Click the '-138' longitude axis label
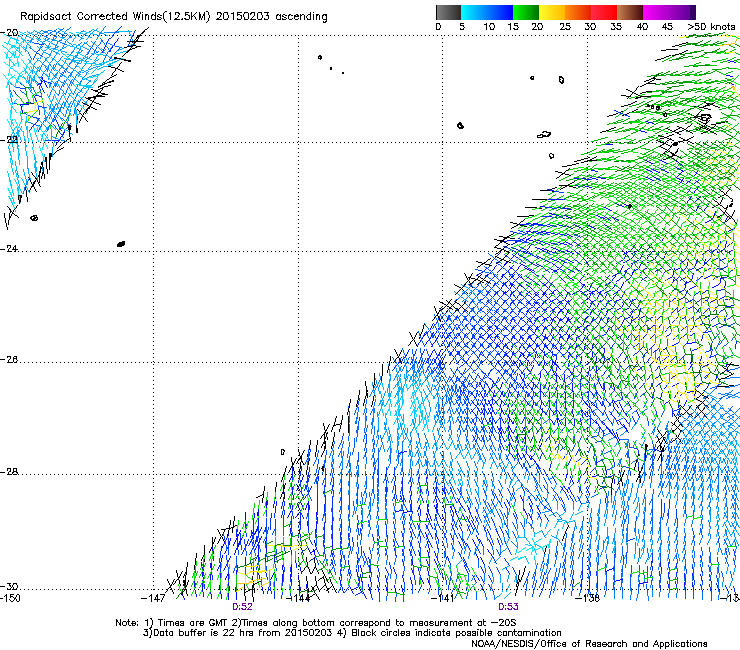 587,598
